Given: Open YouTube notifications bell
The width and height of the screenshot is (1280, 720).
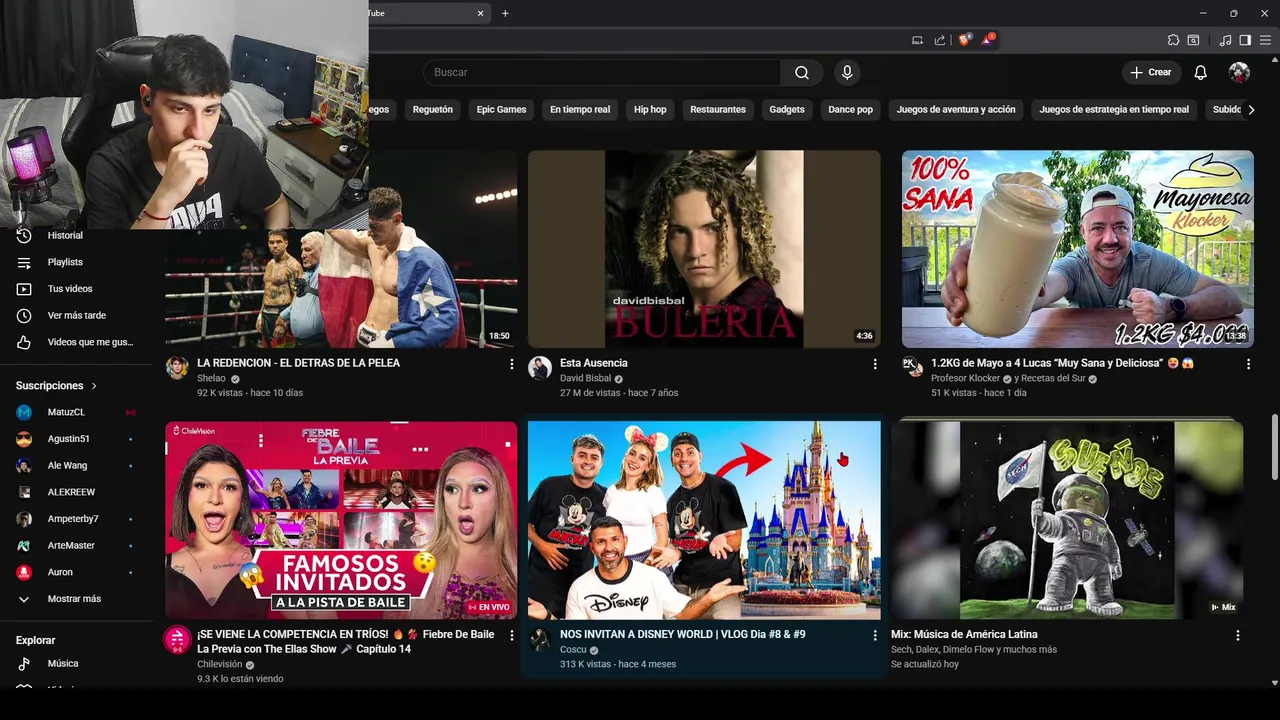Looking at the screenshot, I should [1201, 72].
